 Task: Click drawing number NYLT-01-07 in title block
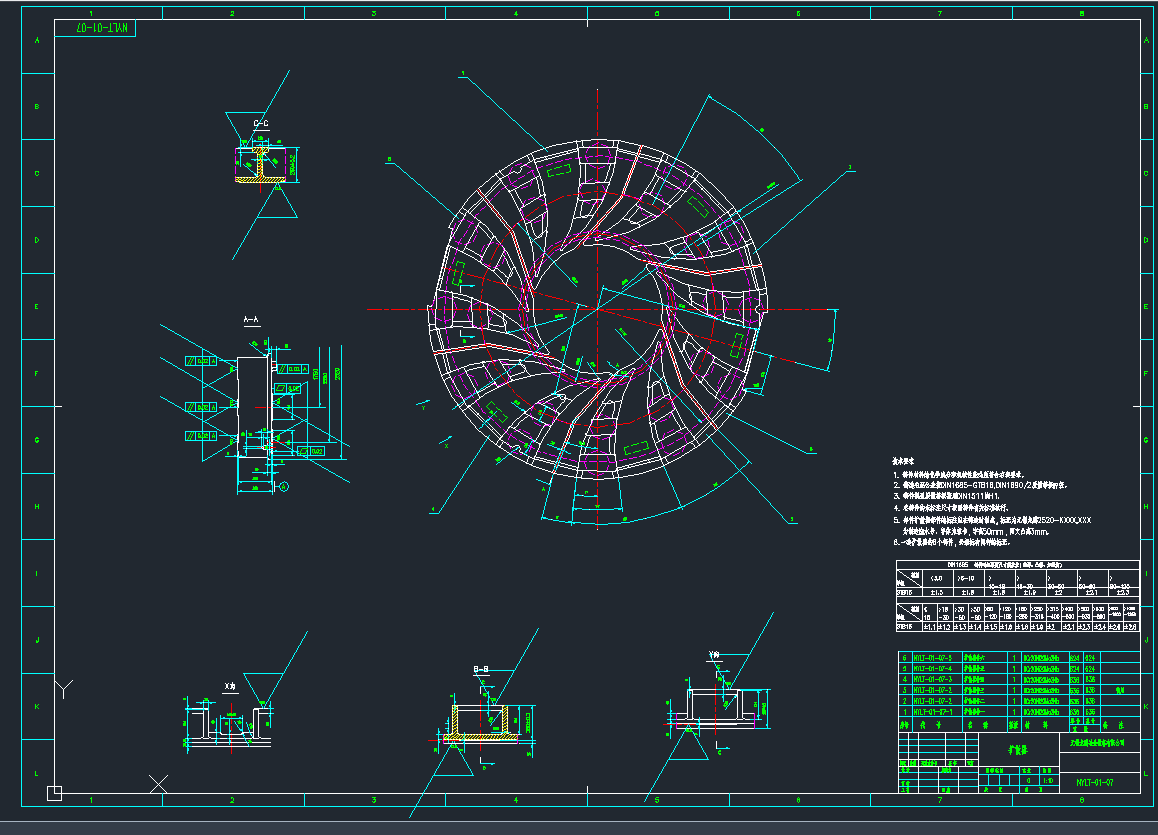coord(1094,782)
